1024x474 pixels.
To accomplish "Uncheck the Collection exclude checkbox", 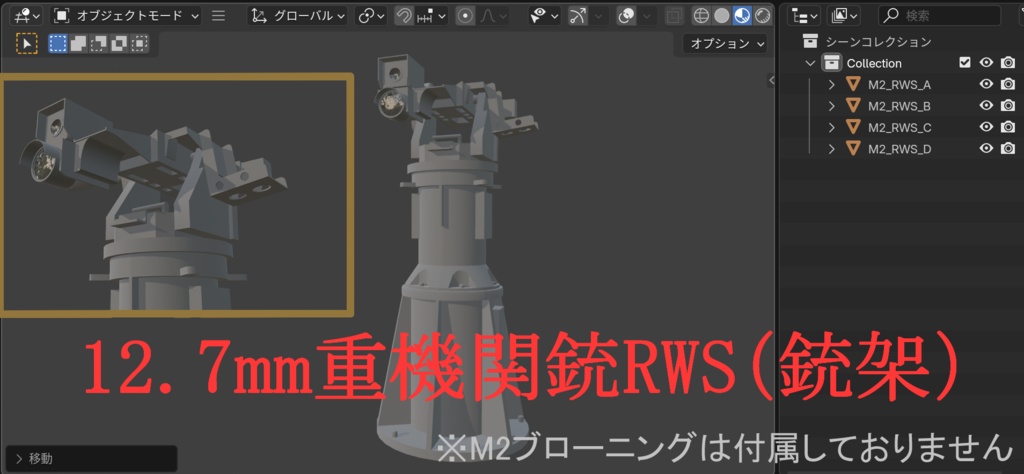I will [x=965, y=63].
